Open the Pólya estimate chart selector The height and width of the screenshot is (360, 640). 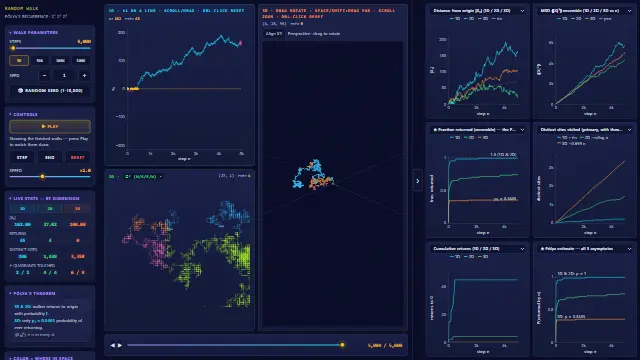click(x=585, y=249)
